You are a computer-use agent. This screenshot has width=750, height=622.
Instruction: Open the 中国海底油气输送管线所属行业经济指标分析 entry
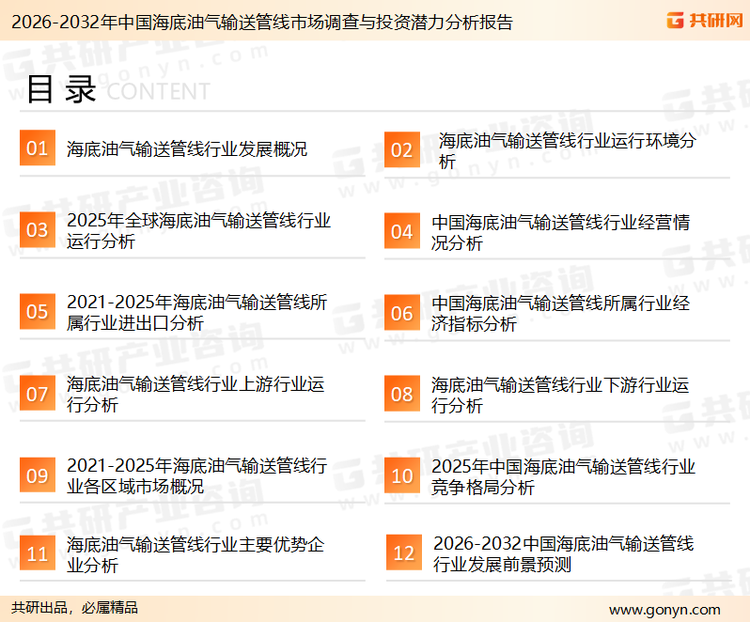tap(560, 313)
